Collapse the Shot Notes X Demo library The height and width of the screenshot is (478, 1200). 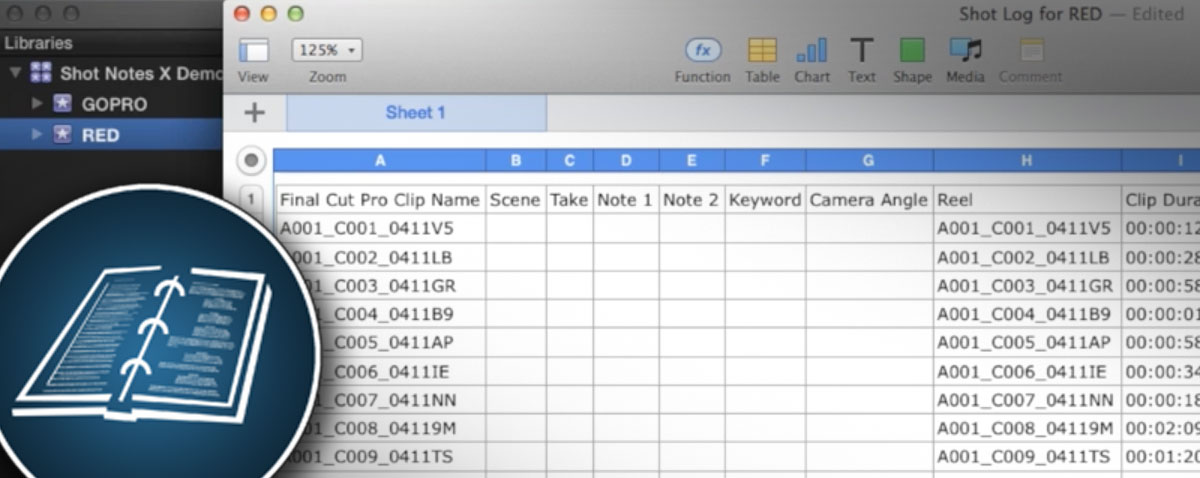point(15,74)
